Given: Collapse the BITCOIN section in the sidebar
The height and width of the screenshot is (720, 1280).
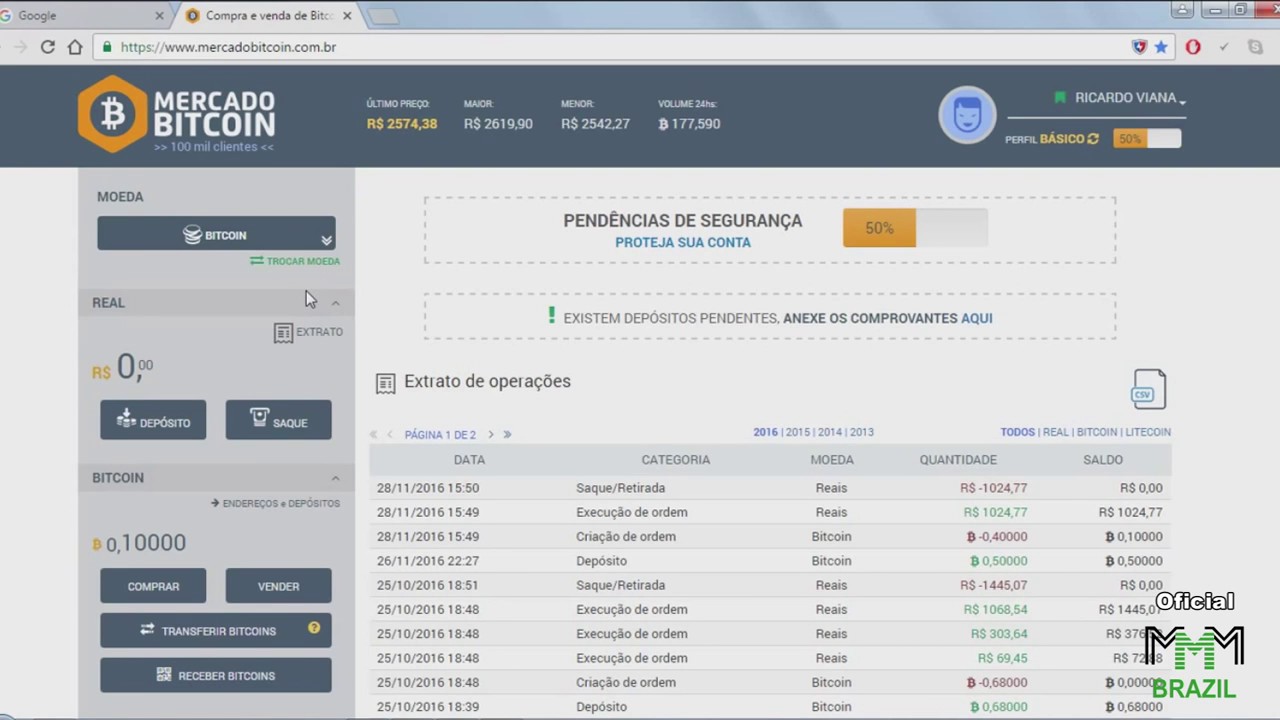Looking at the screenshot, I should click(x=335, y=478).
